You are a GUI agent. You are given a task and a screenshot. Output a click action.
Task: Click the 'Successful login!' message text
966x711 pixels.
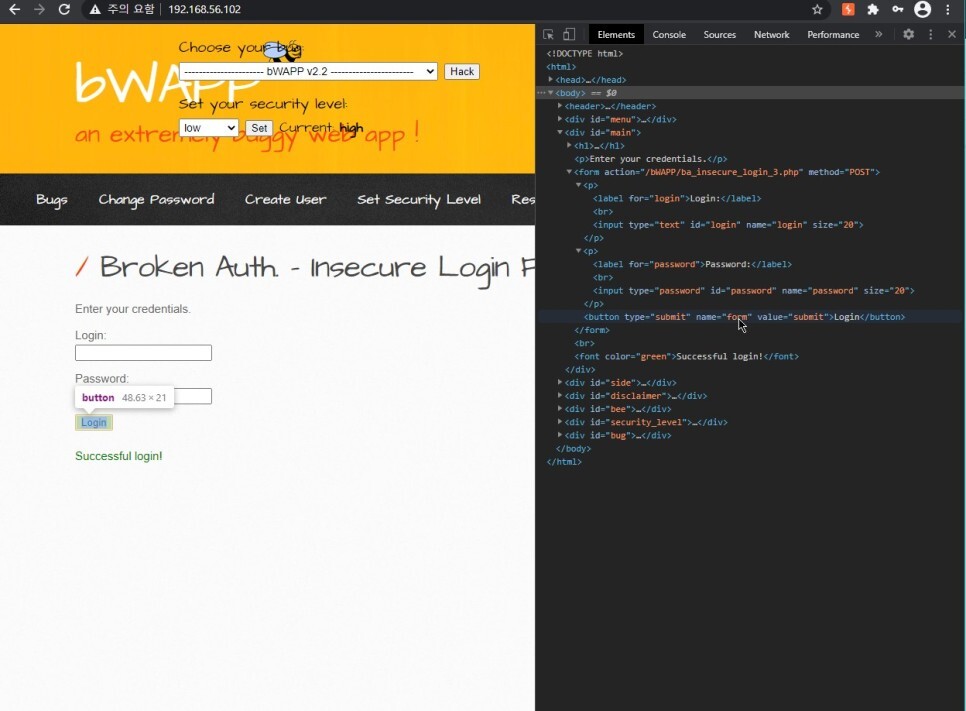coord(119,456)
